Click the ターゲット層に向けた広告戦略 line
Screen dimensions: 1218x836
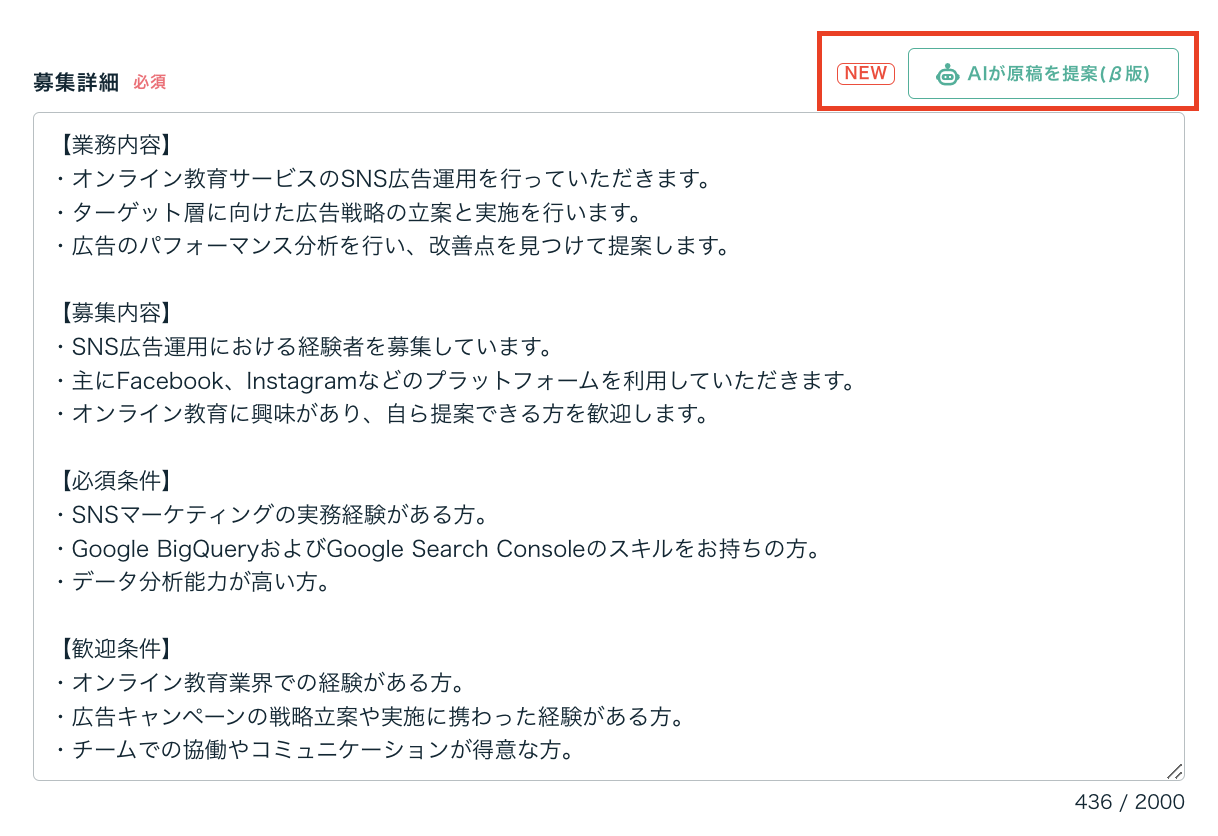[355, 213]
